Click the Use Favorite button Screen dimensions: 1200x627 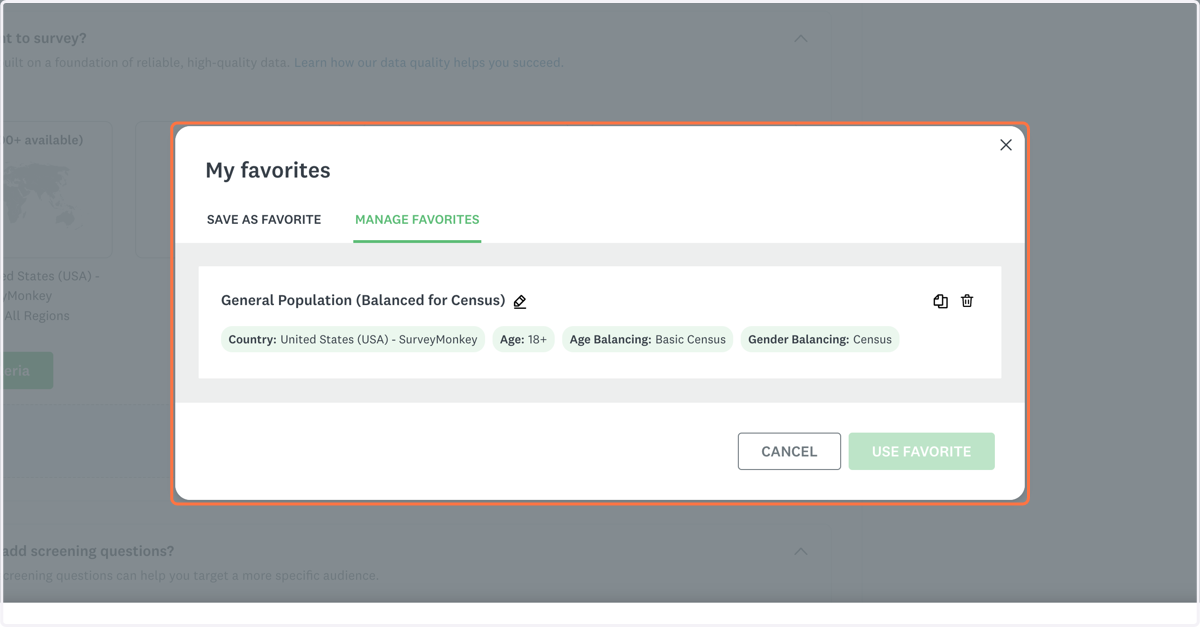(922, 451)
